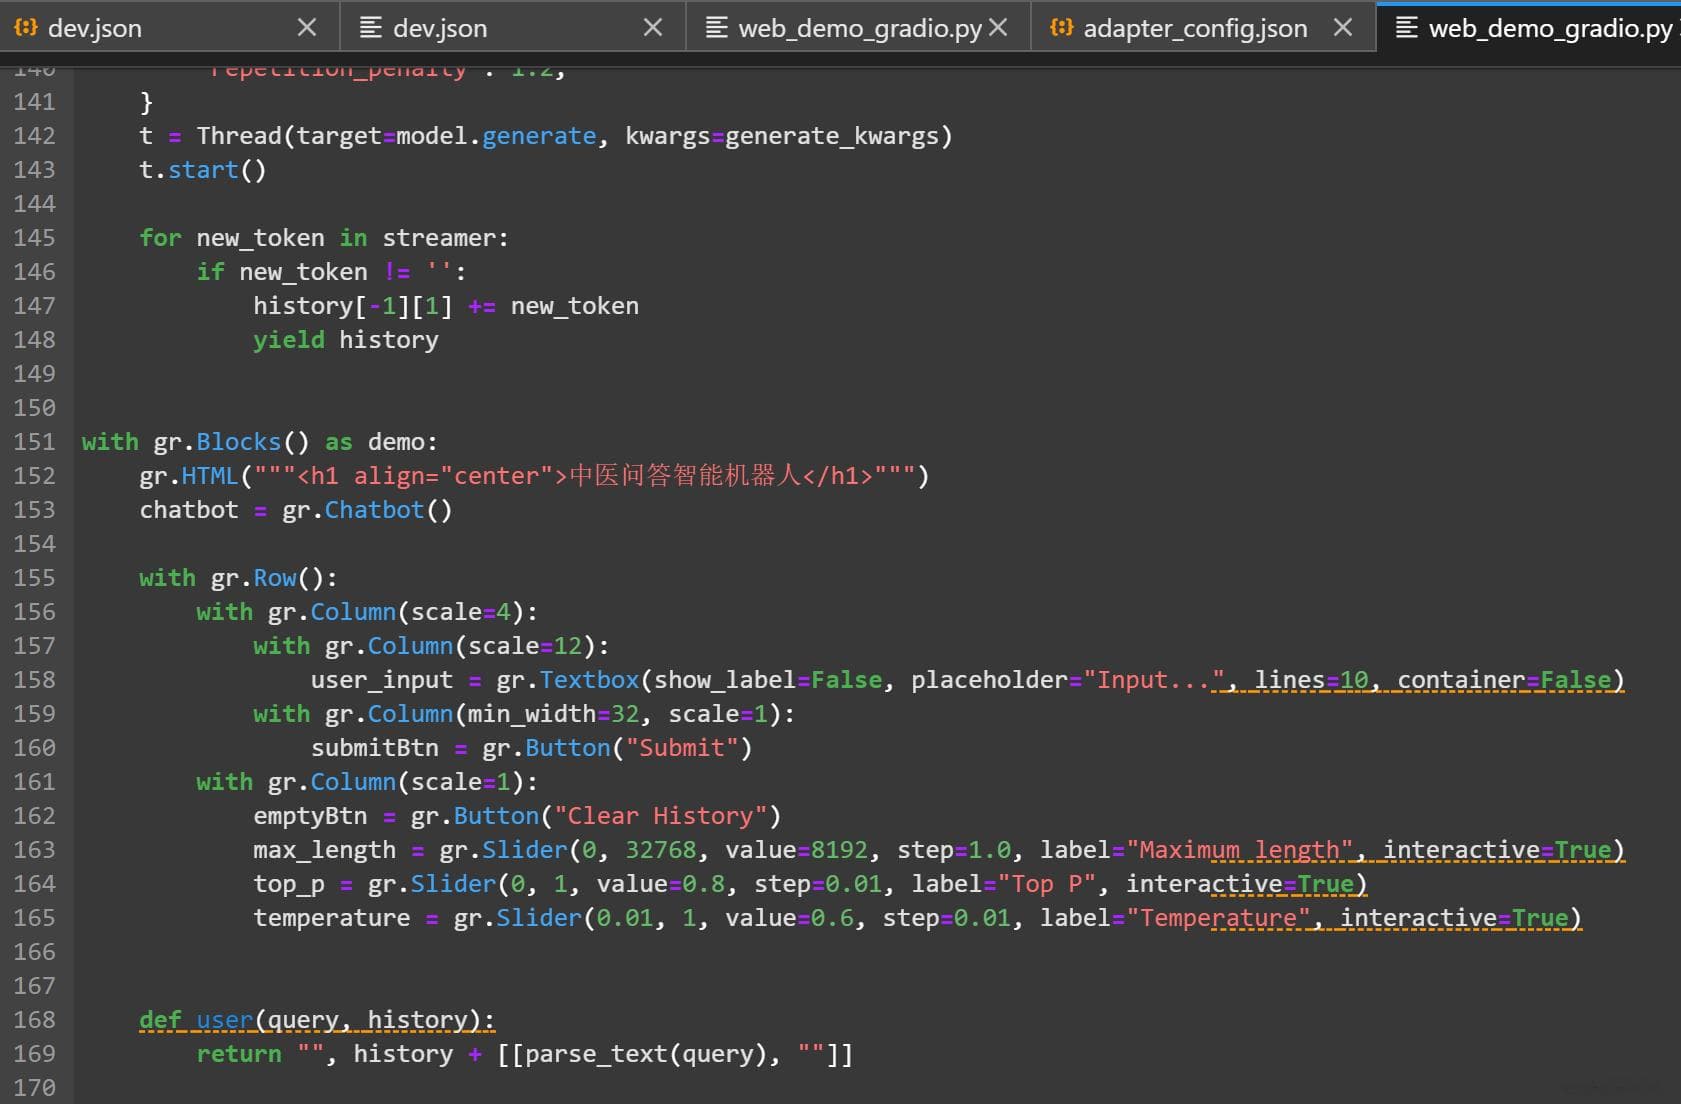The width and height of the screenshot is (1681, 1104).
Task: Click line number 166 in the gutter
Action: click(34, 952)
